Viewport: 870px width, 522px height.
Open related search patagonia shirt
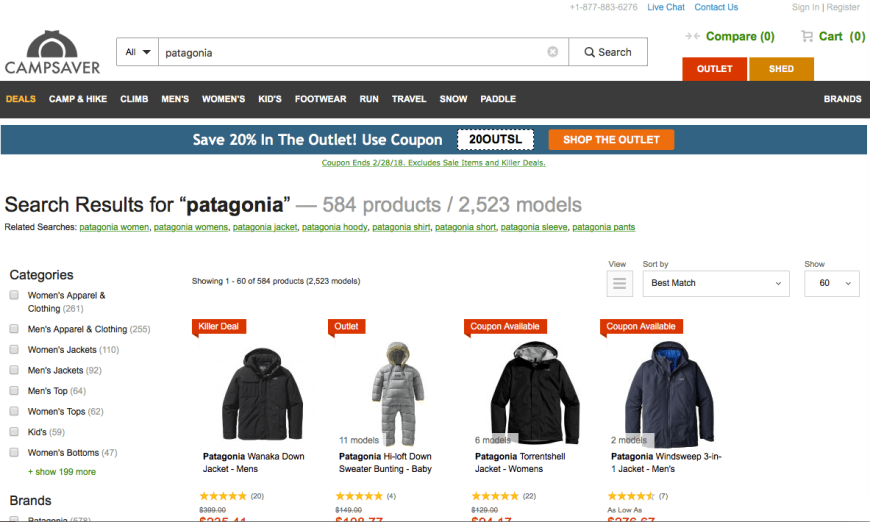point(401,227)
